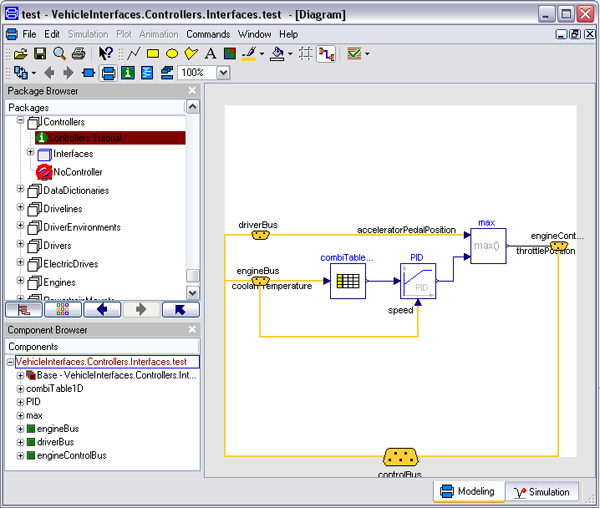Open the line color dropdown arrow

tap(263, 54)
